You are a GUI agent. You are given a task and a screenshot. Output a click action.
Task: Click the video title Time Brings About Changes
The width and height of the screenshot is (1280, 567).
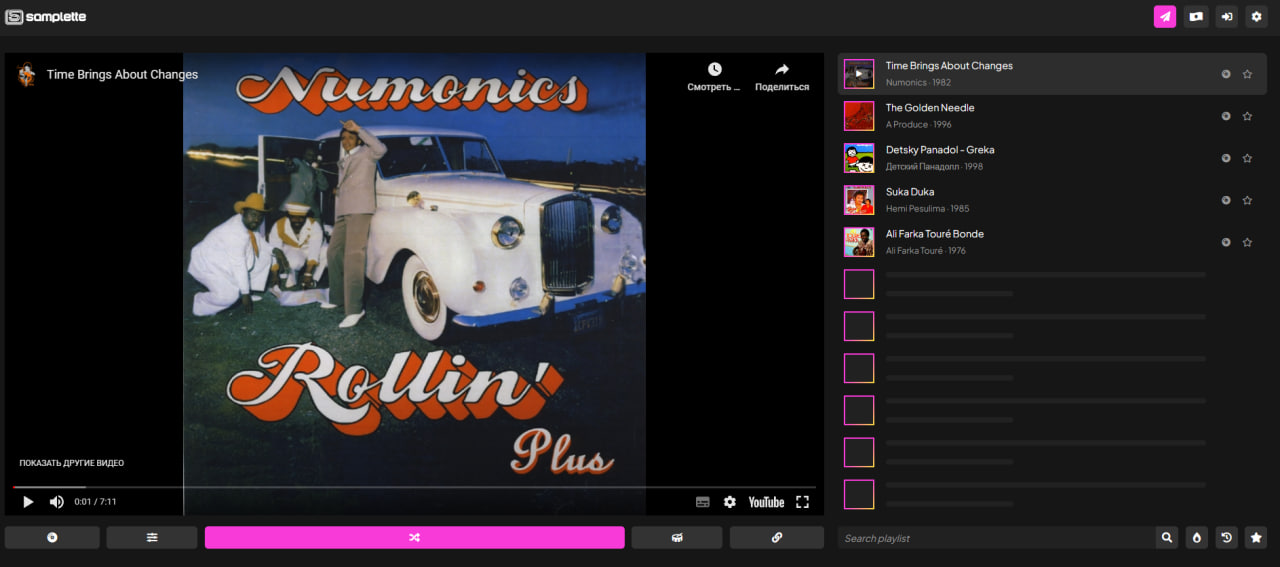(x=122, y=74)
